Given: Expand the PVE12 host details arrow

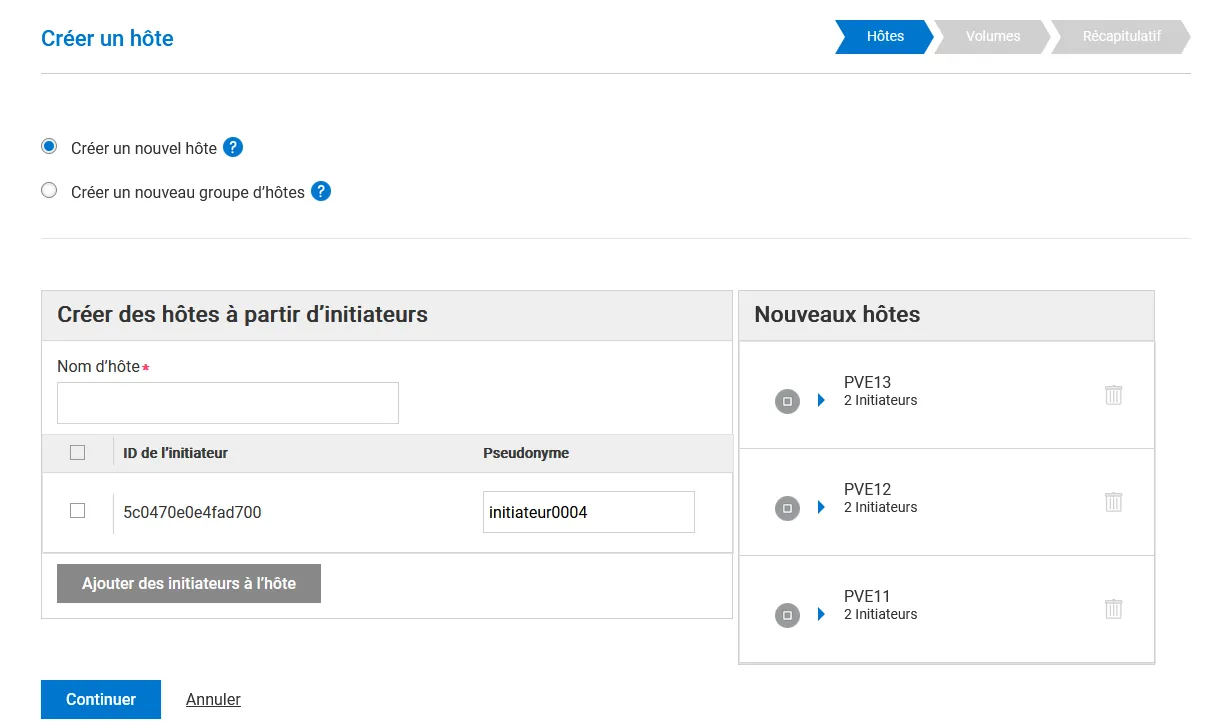Looking at the screenshot, I should (x=821, y=507).
